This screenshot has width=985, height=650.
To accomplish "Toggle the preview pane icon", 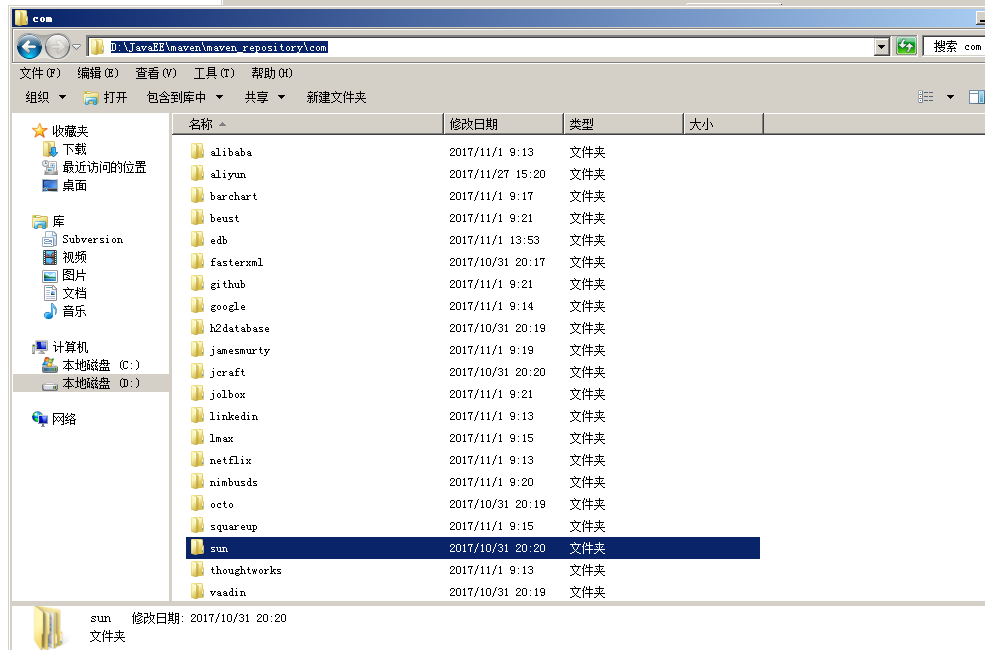I will [x=976, y=97].
